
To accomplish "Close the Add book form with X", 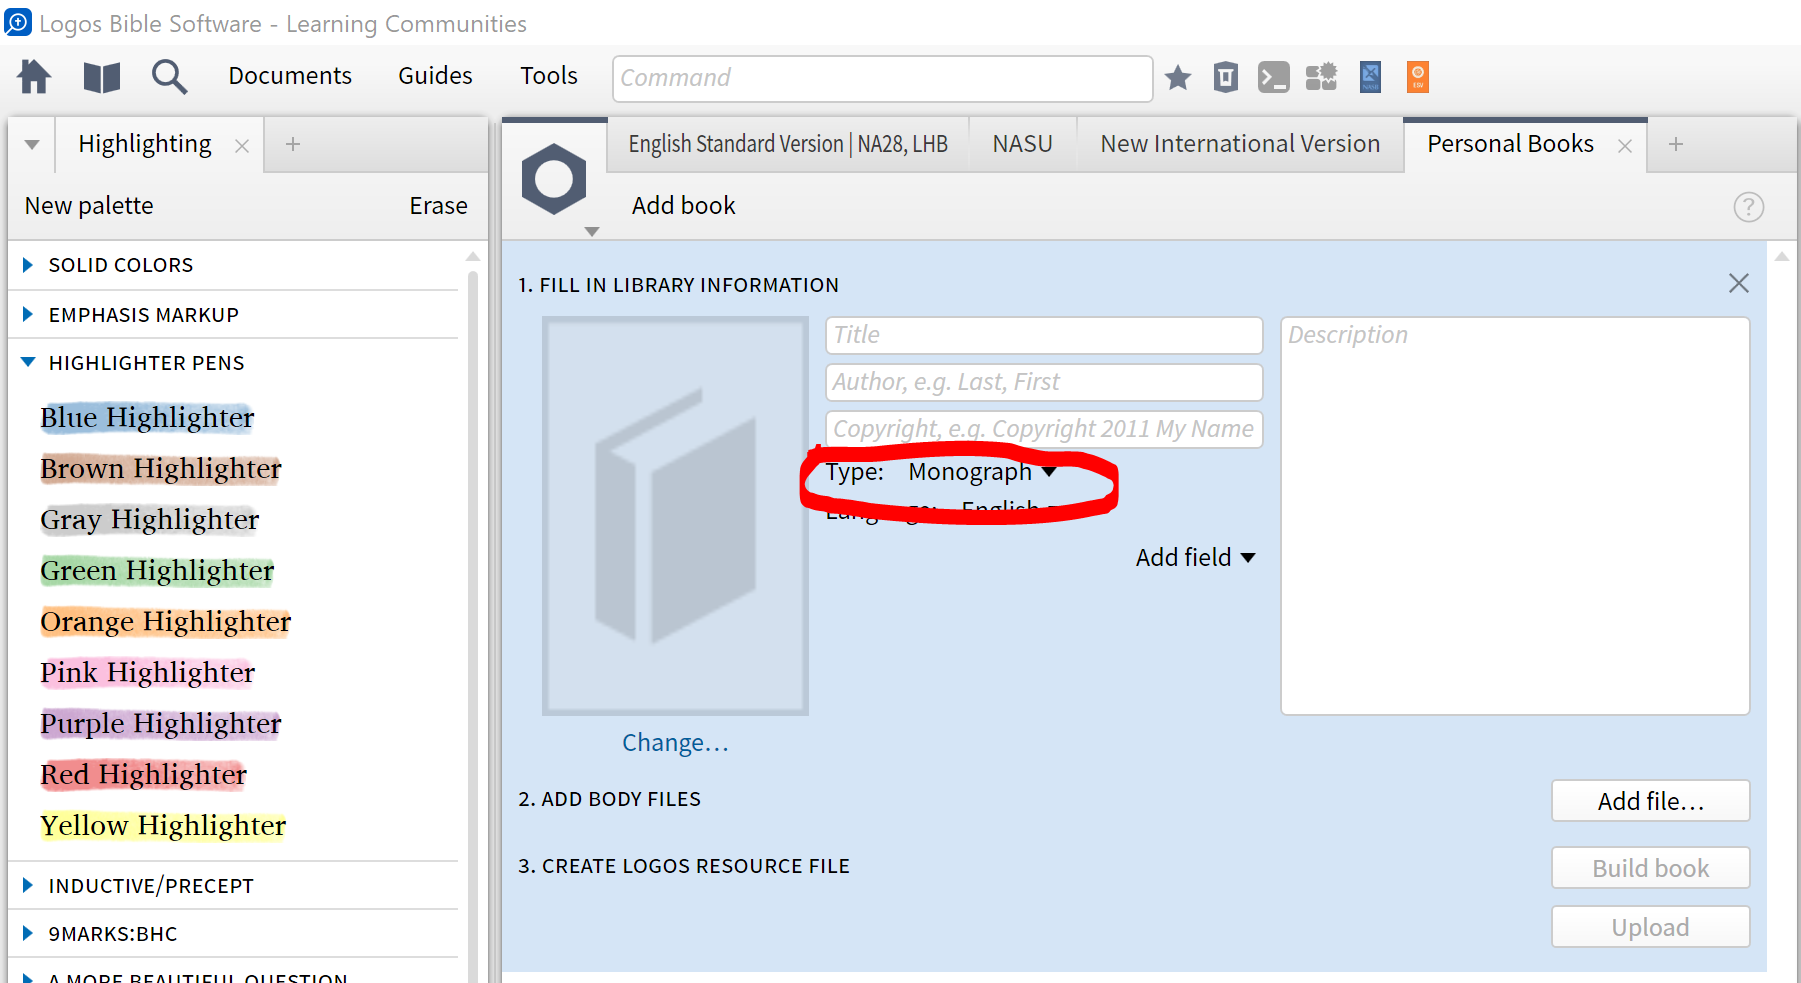I will click(1739, 283).
